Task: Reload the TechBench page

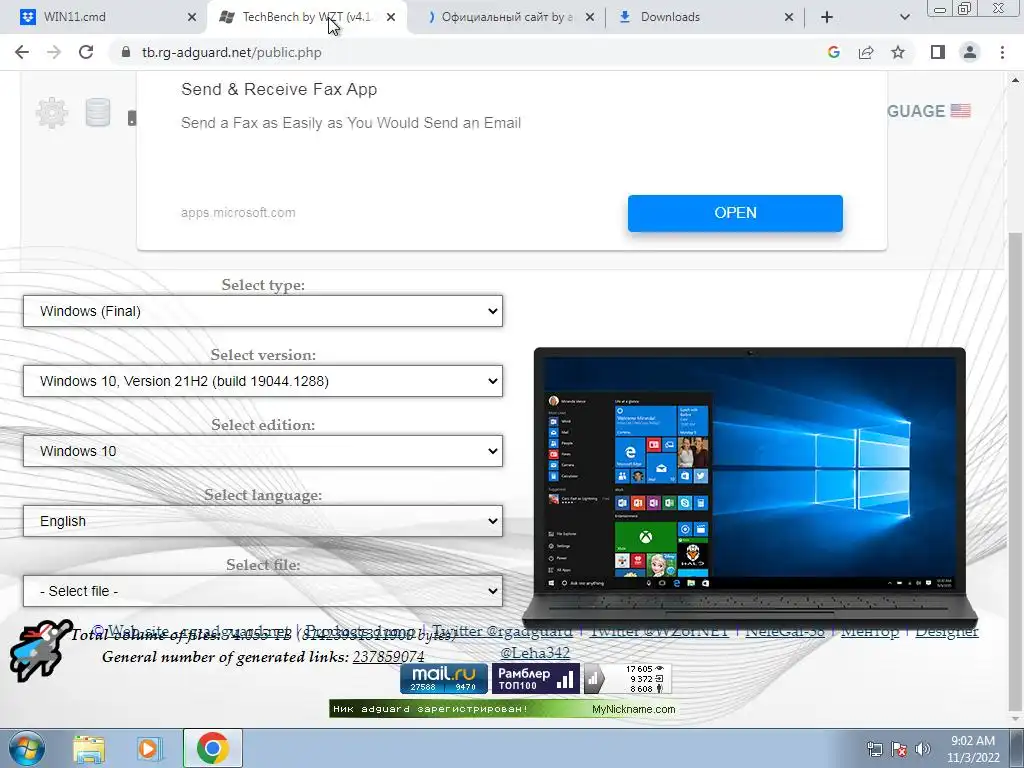Action: point(86,52)
